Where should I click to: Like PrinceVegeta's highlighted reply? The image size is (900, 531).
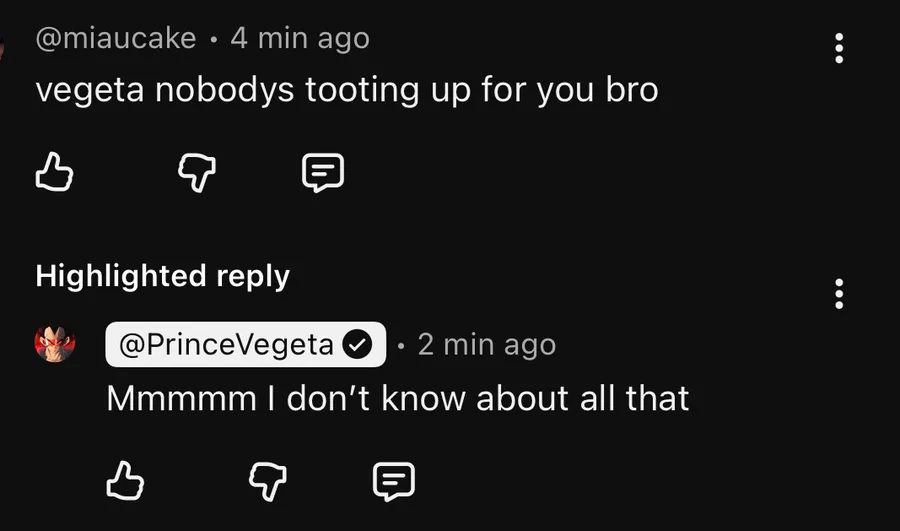pos(125,481)
